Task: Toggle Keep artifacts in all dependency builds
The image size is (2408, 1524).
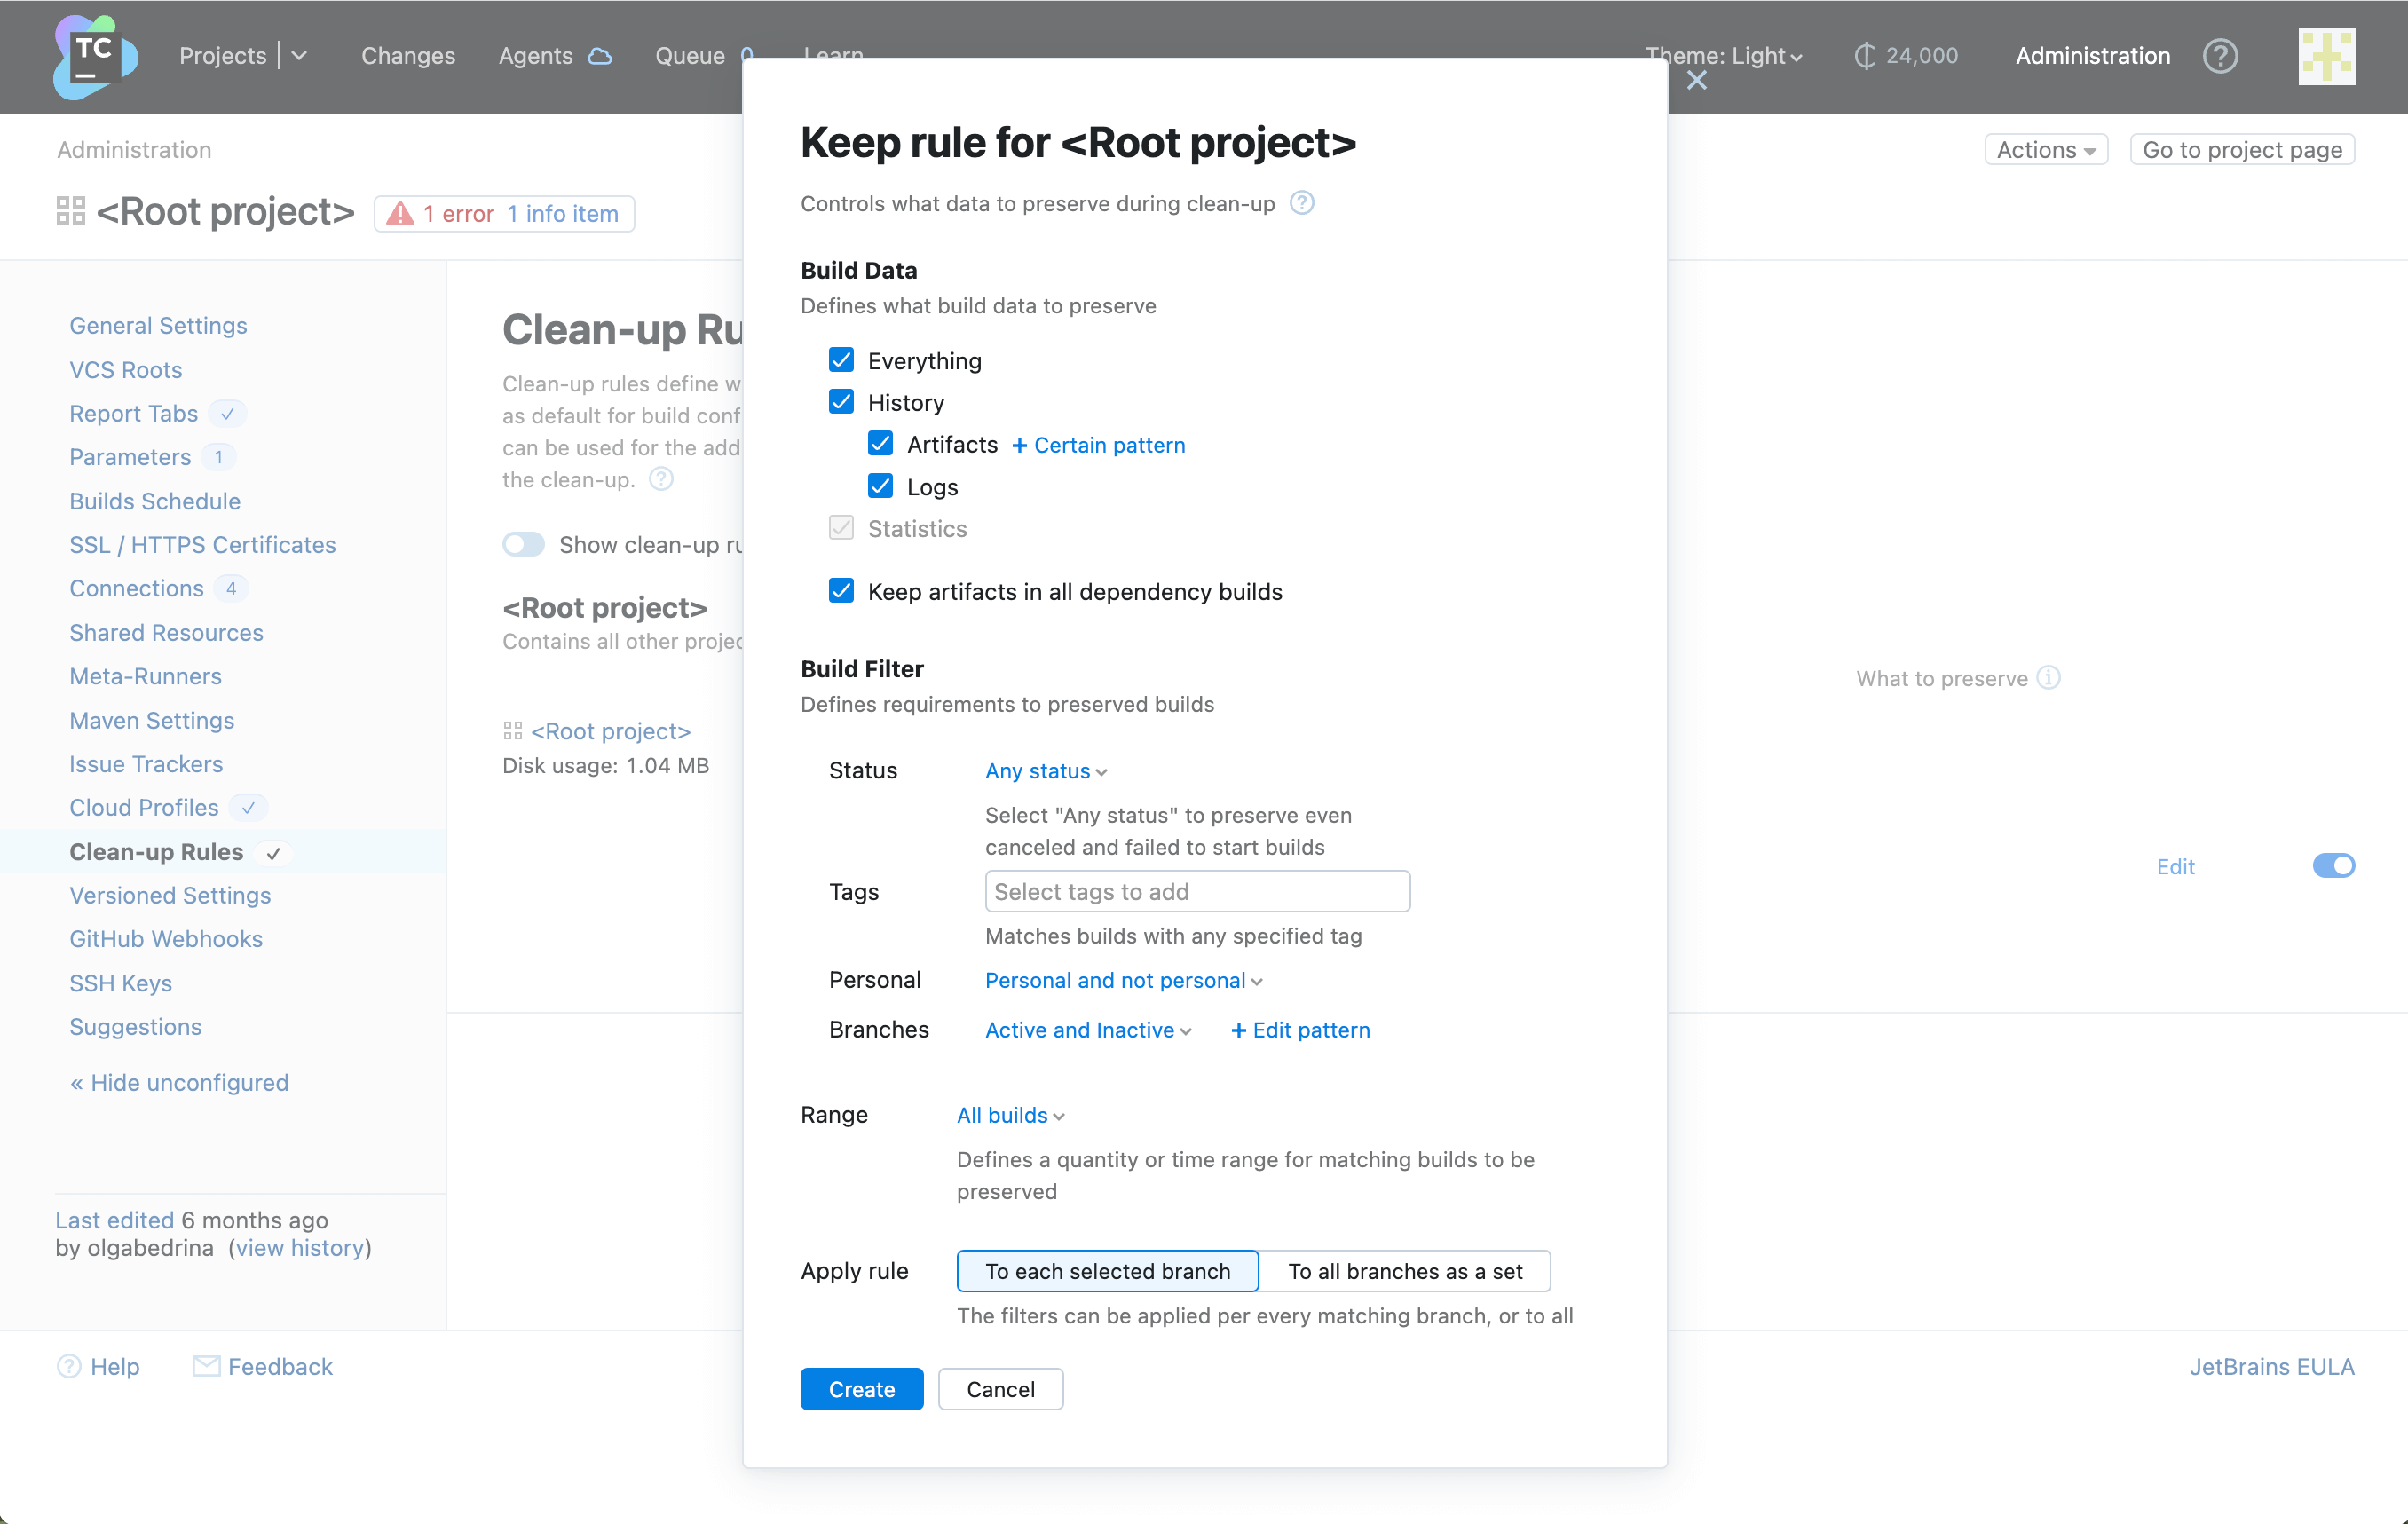Action: click(841, 591)
